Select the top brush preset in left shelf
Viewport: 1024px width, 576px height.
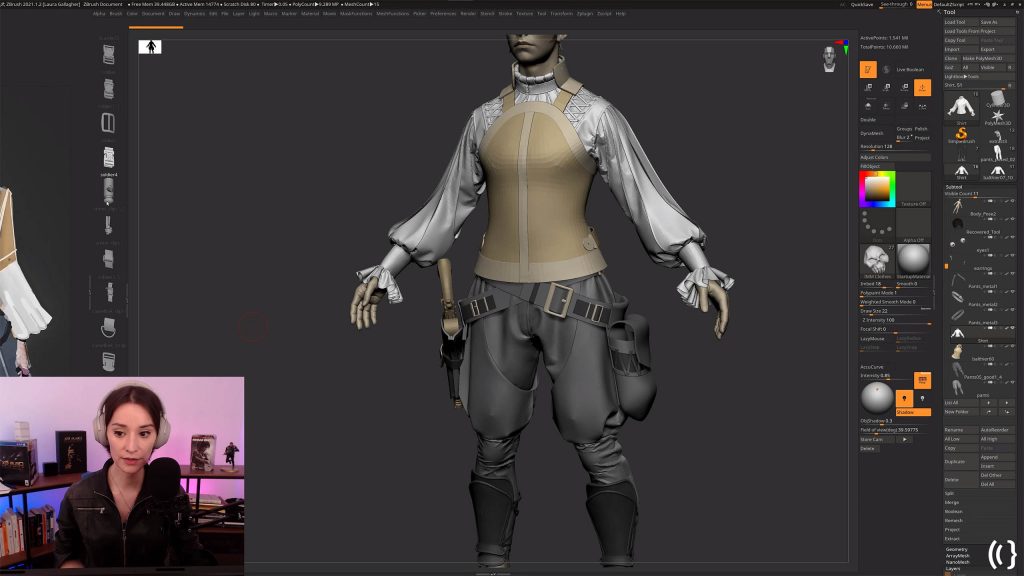pos(108,55)
